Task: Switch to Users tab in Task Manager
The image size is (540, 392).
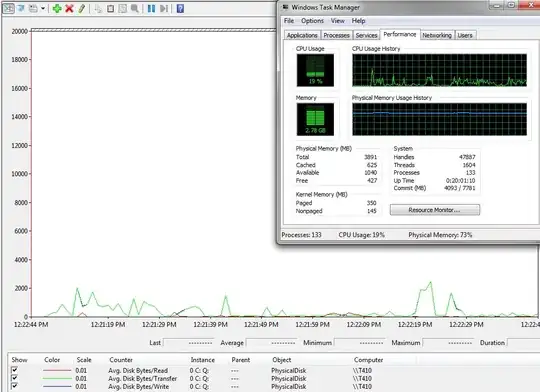Action: (465, 35)
